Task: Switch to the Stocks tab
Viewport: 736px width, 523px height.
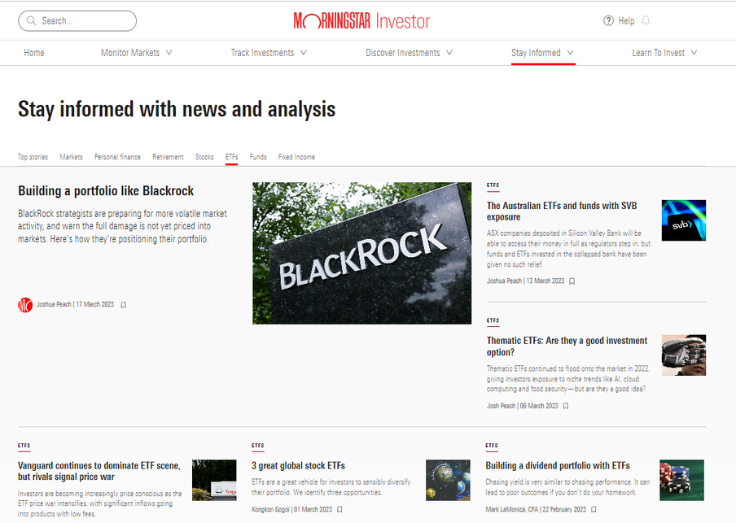Action: [204, 157]
